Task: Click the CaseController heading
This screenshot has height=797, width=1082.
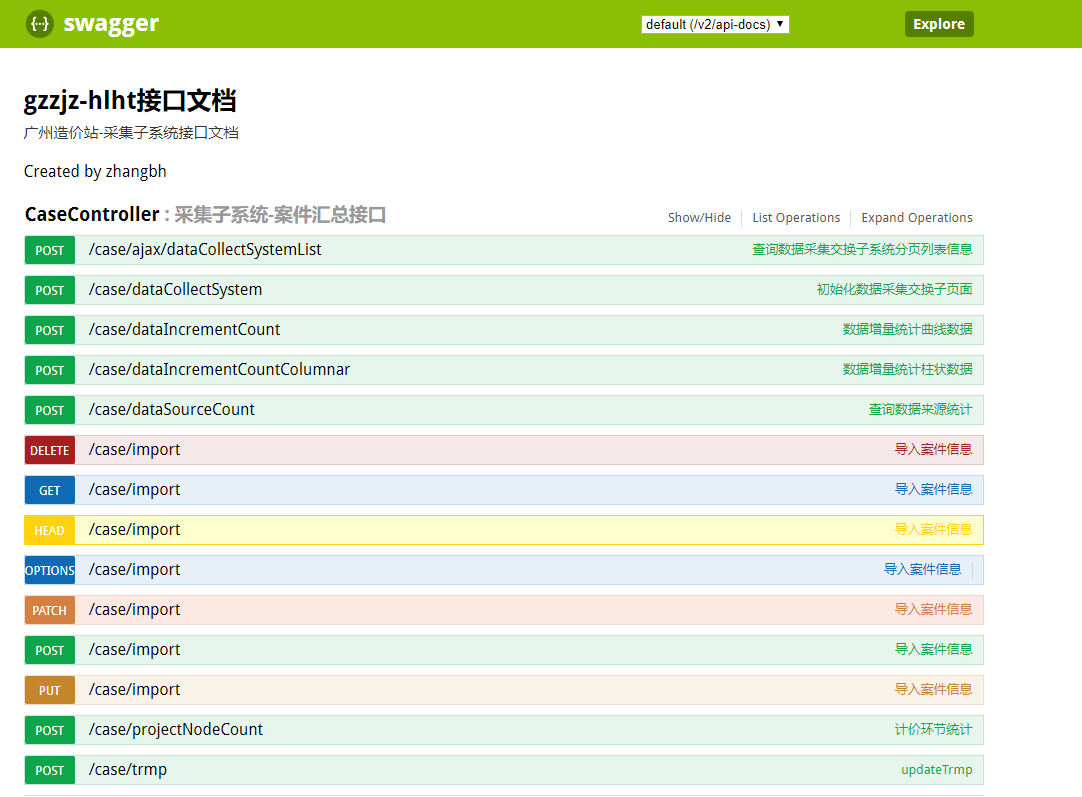Action: pyautogui.click(x=92, y=215)
